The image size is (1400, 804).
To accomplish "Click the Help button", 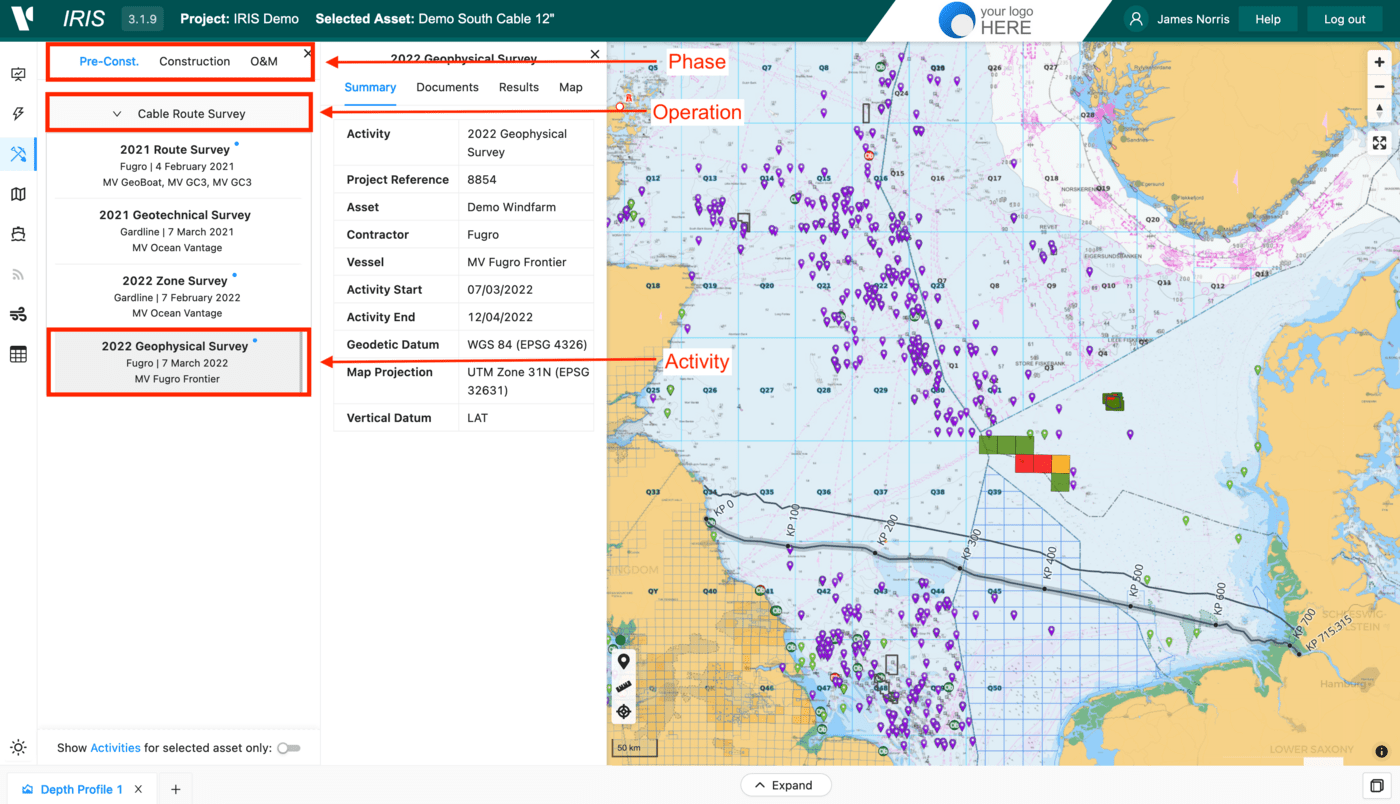I will 1268,19.
